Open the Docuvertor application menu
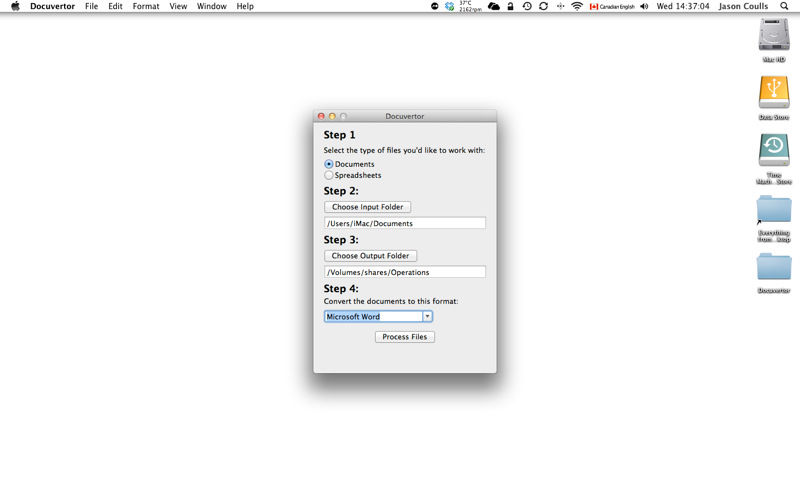This screenshot has width=800, height=500. tap(53, 6)
